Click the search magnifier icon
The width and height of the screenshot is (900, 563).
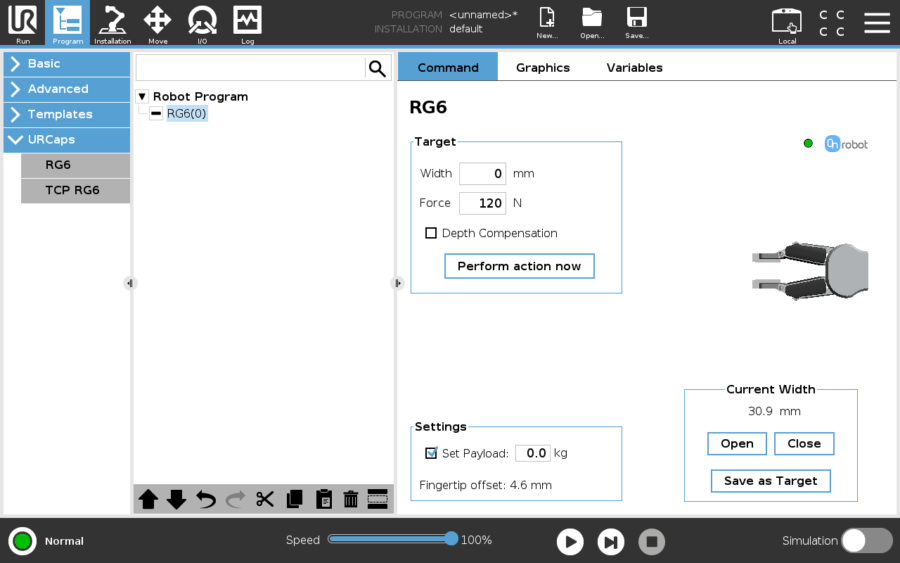(377, 68)
